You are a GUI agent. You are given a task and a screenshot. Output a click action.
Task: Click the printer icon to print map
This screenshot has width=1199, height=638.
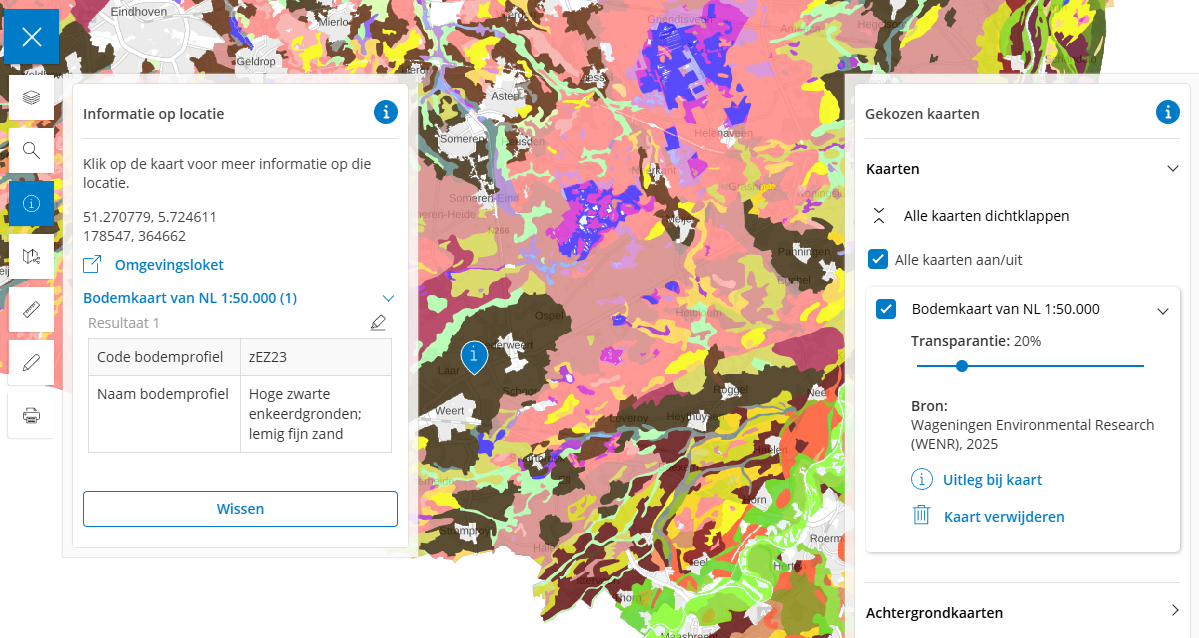pyautogui.click(x=31, y=415)
